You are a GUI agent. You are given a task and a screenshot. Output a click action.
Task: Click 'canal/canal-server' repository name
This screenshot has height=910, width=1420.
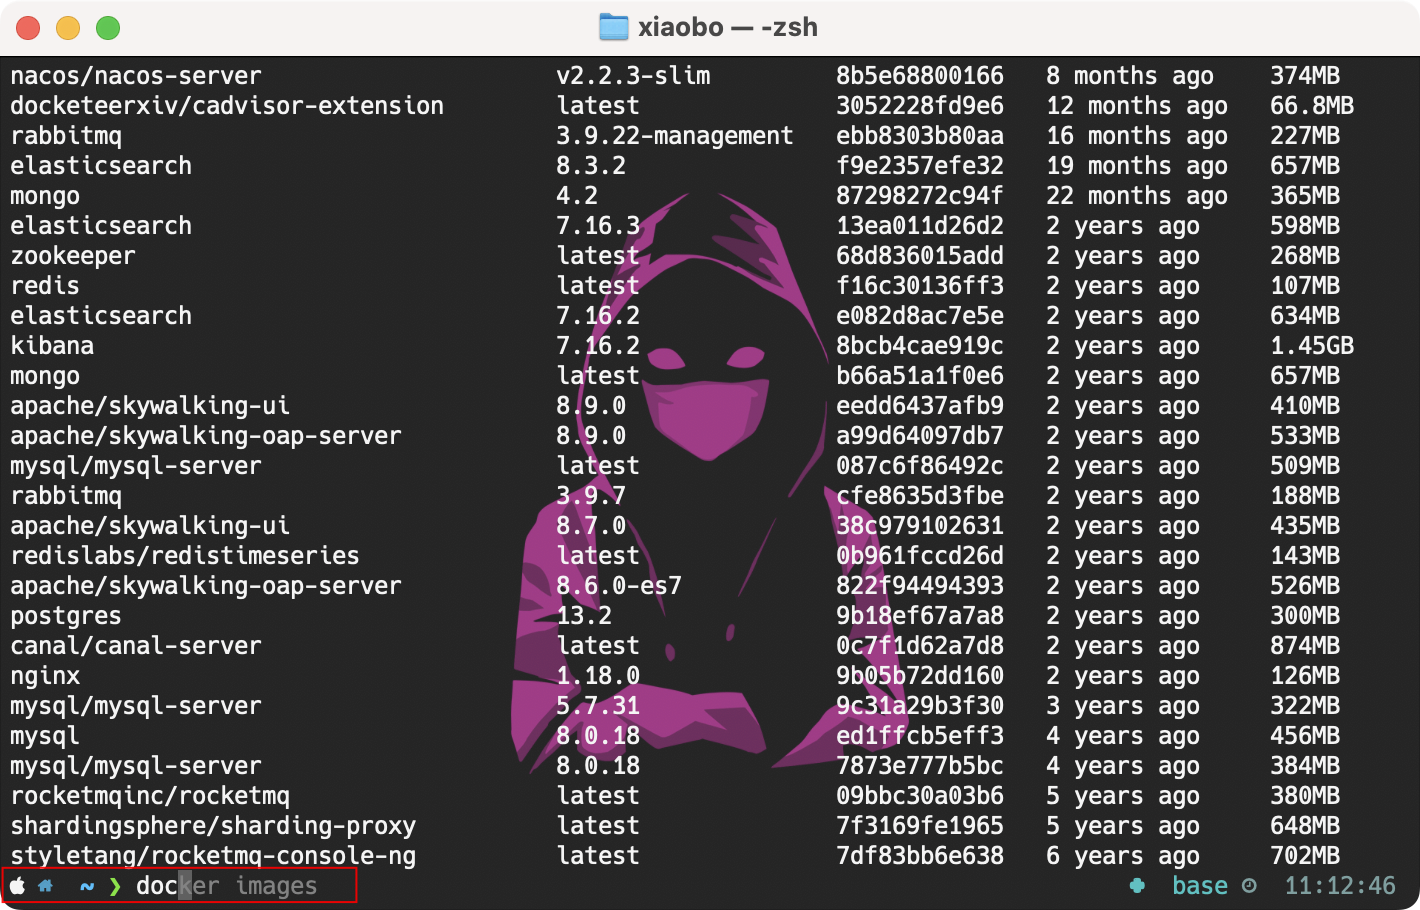coord(136,646)
